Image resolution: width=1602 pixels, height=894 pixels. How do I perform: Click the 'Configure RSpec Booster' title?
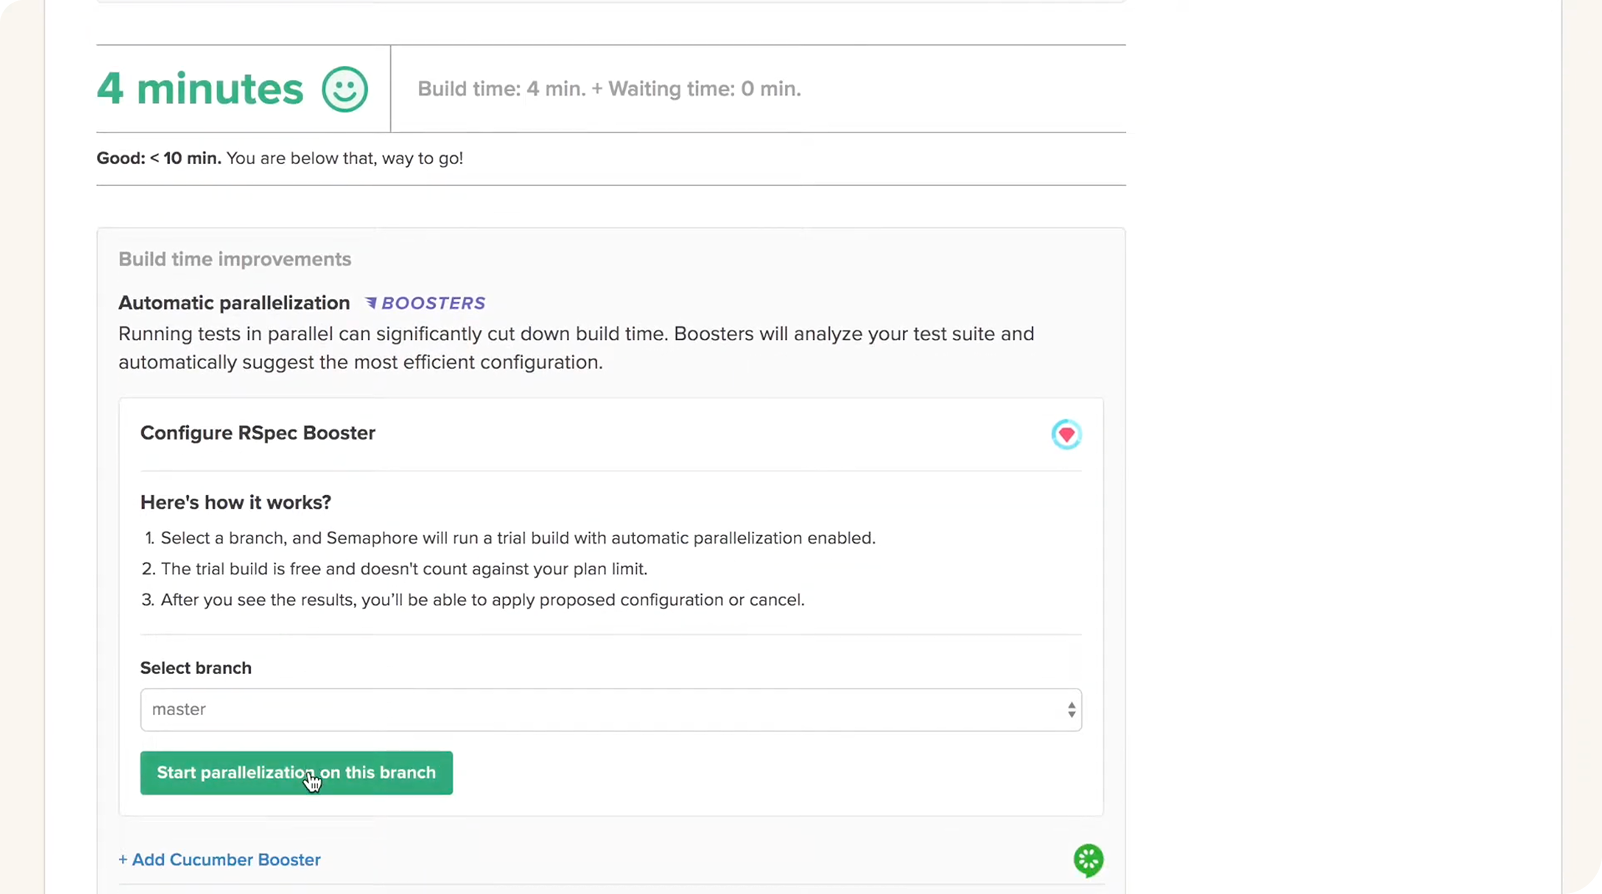(x=258, y=433)
